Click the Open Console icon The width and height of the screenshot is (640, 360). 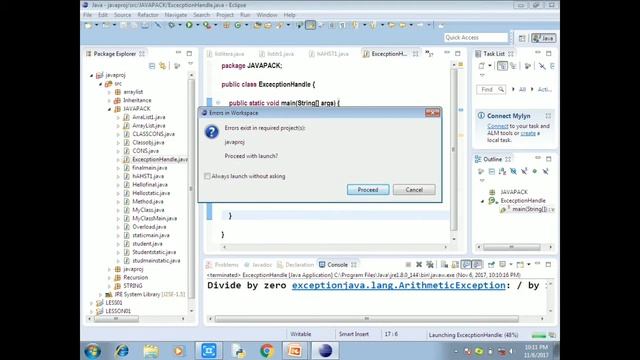pos(520,264)
